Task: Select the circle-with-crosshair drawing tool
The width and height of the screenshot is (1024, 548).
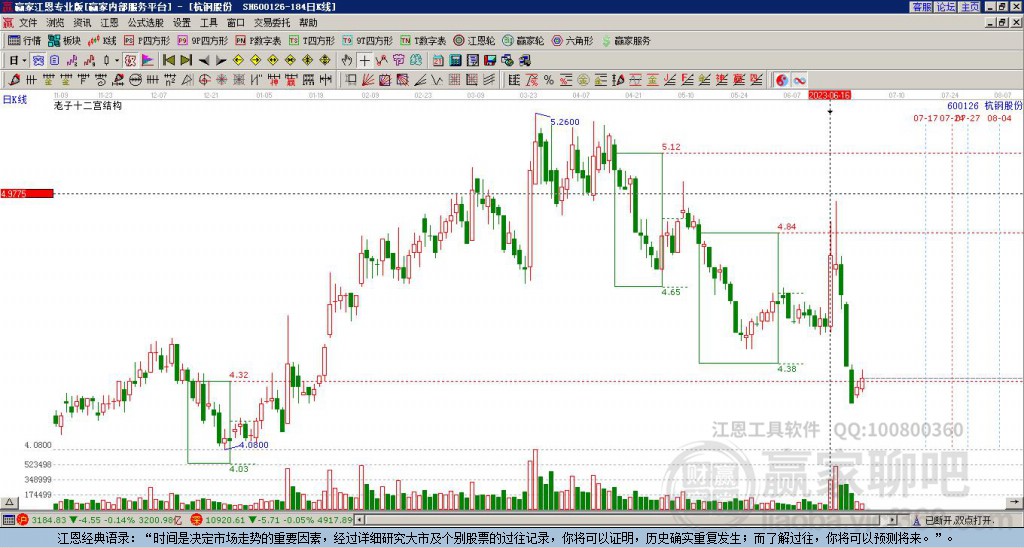Action: [x=204, y=80]
